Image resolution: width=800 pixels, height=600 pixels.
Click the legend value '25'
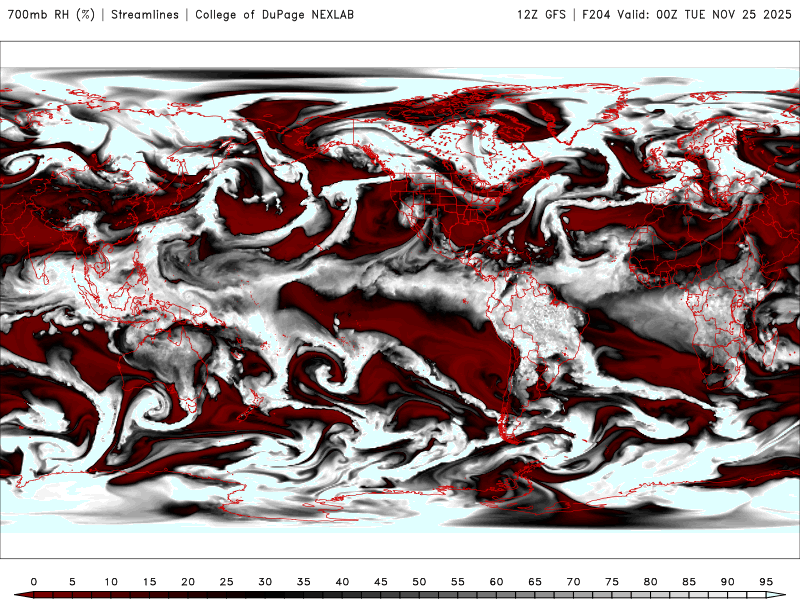pos(227,582)
